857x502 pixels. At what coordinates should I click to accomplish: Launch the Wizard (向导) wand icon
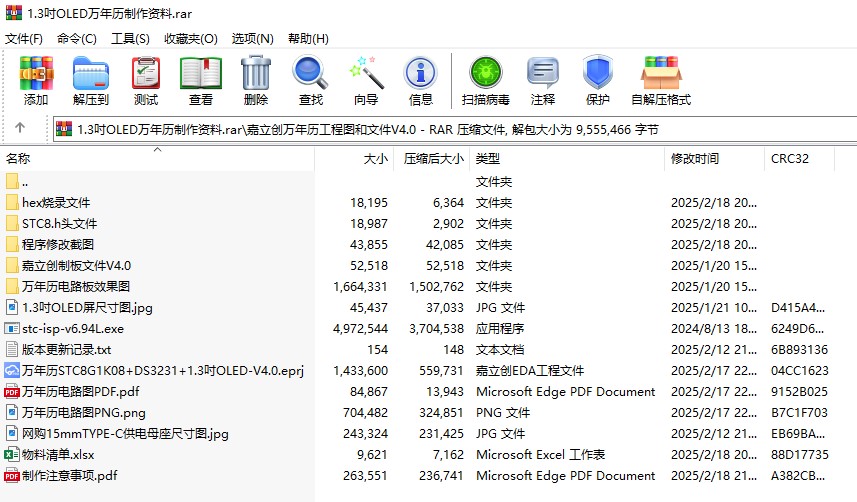[x=366, y=73]
